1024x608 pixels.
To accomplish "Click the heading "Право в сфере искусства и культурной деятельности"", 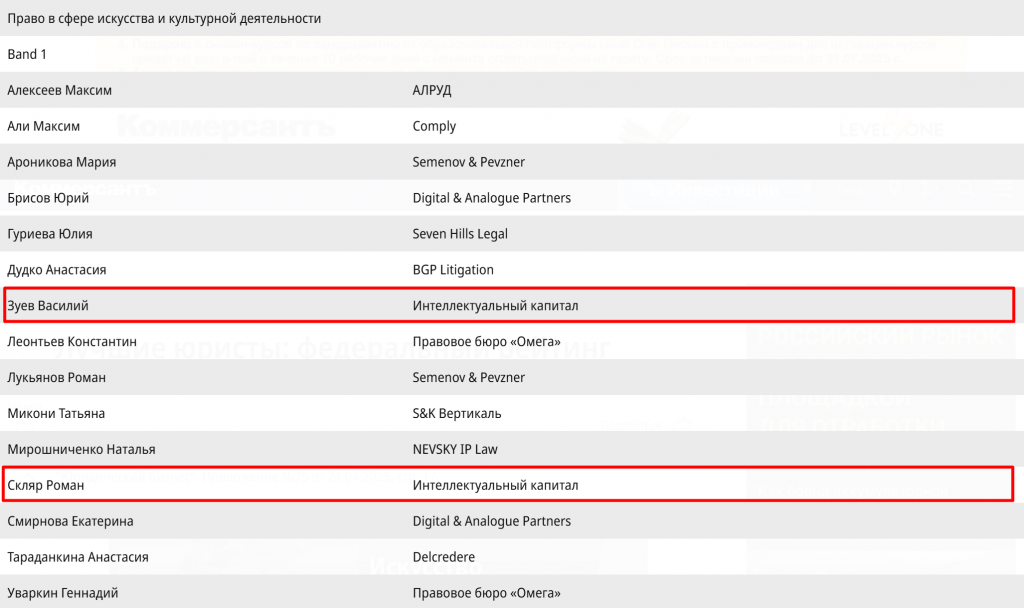I will click(164, 18).
